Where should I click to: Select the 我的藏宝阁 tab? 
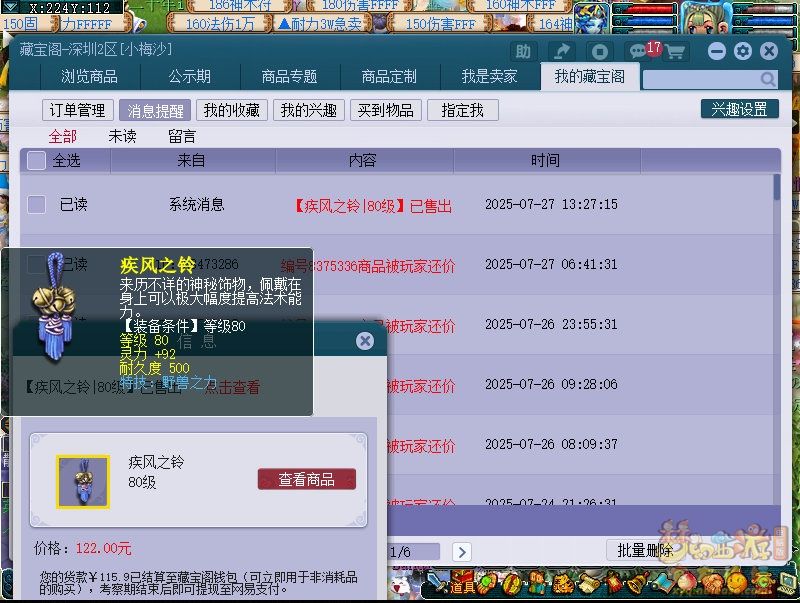[590, 77]
